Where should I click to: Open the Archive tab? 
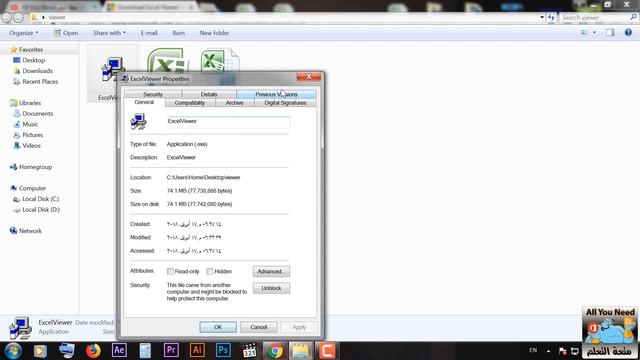click(x=235, y=103)
